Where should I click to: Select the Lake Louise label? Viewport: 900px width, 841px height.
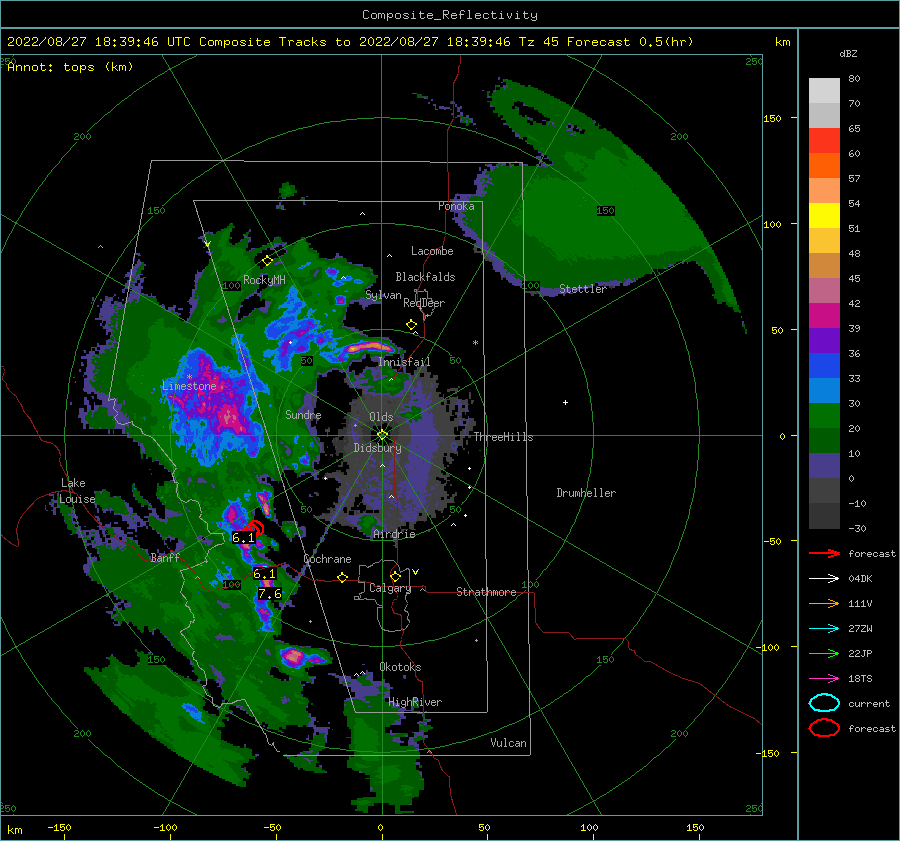coord(77,491)
